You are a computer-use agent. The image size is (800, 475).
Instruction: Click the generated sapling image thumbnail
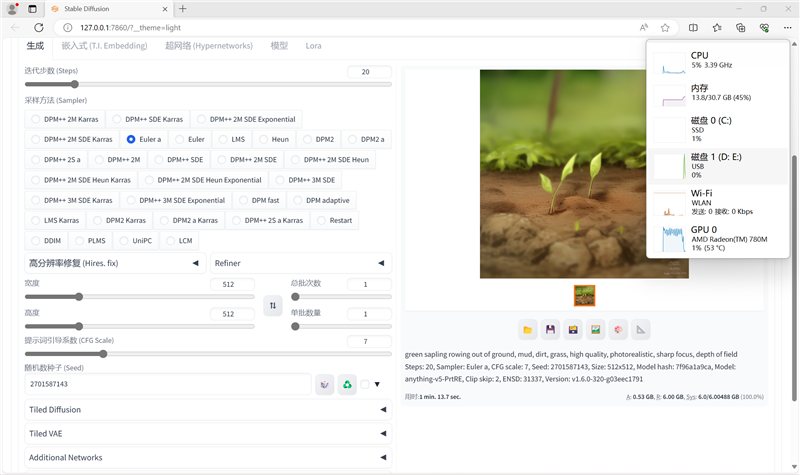click(584, 295)
